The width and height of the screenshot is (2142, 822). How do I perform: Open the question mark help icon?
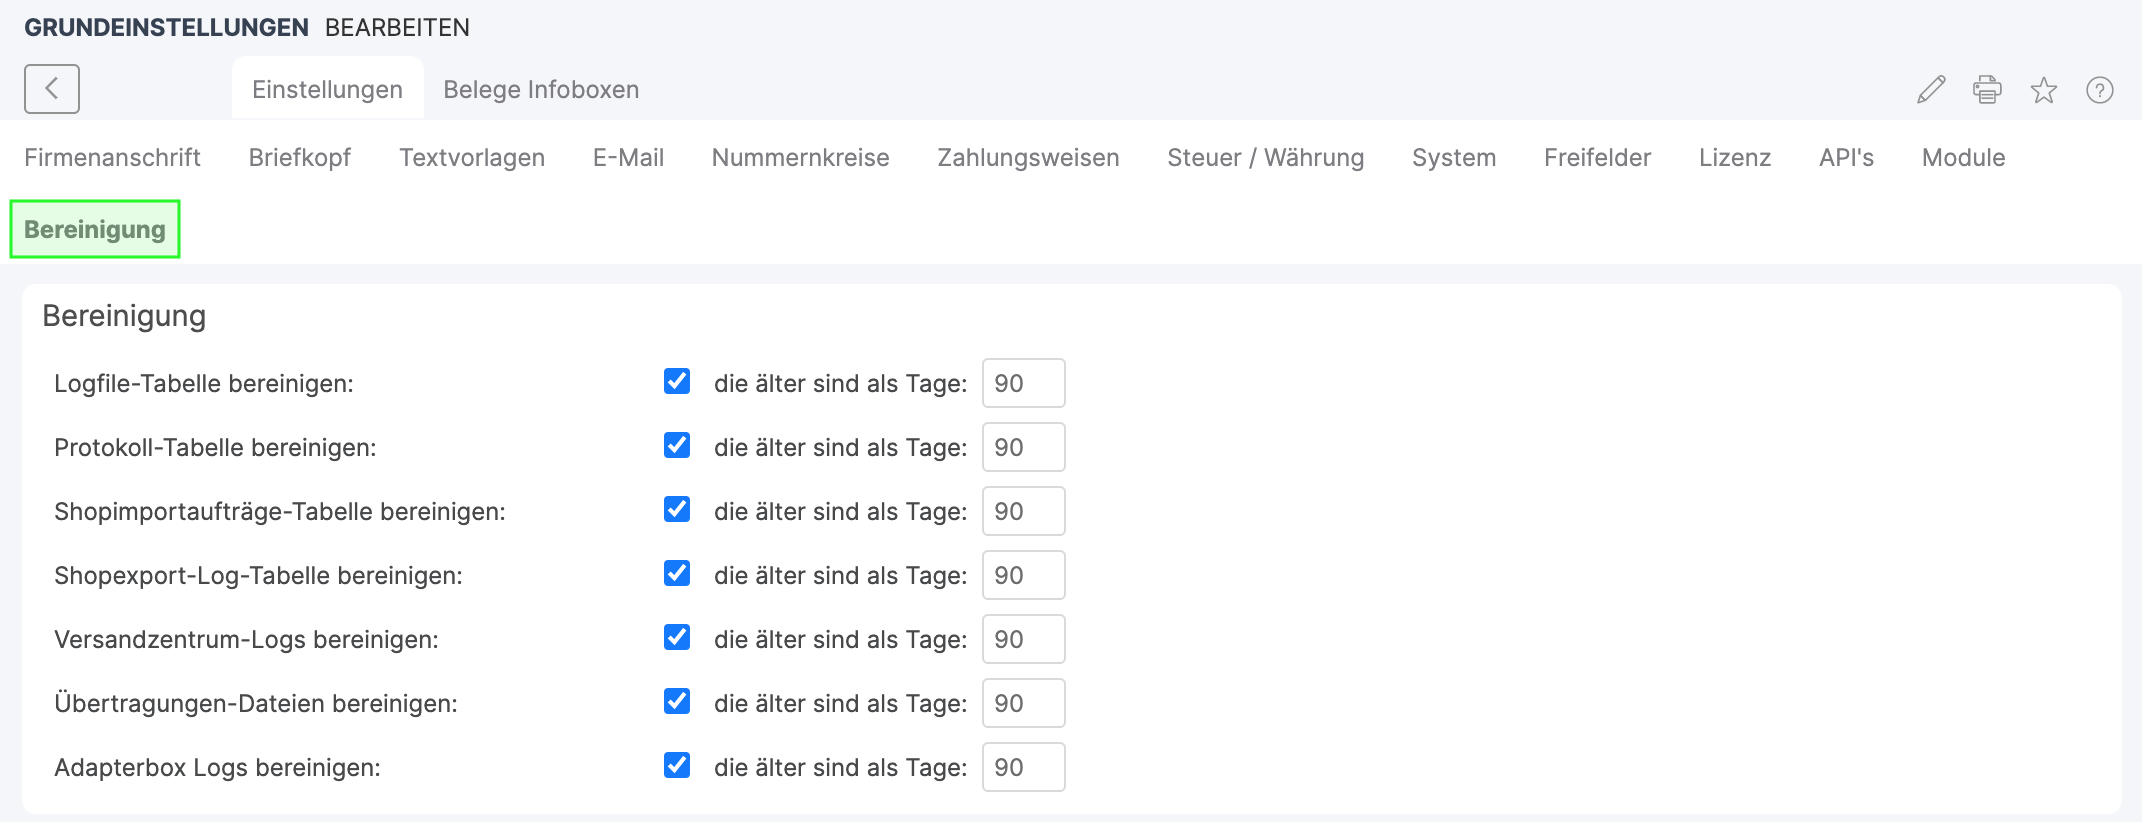pyautogui.click(x=2099, y=90)
